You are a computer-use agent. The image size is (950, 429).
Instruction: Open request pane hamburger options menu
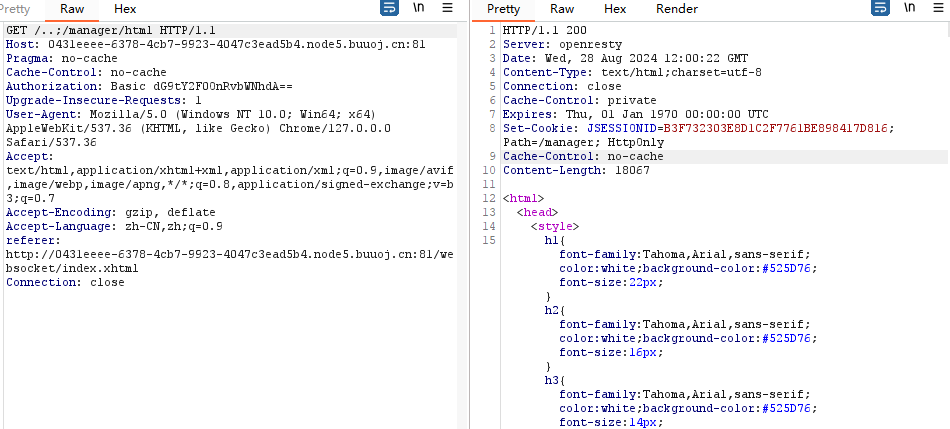tap(447, 8)
